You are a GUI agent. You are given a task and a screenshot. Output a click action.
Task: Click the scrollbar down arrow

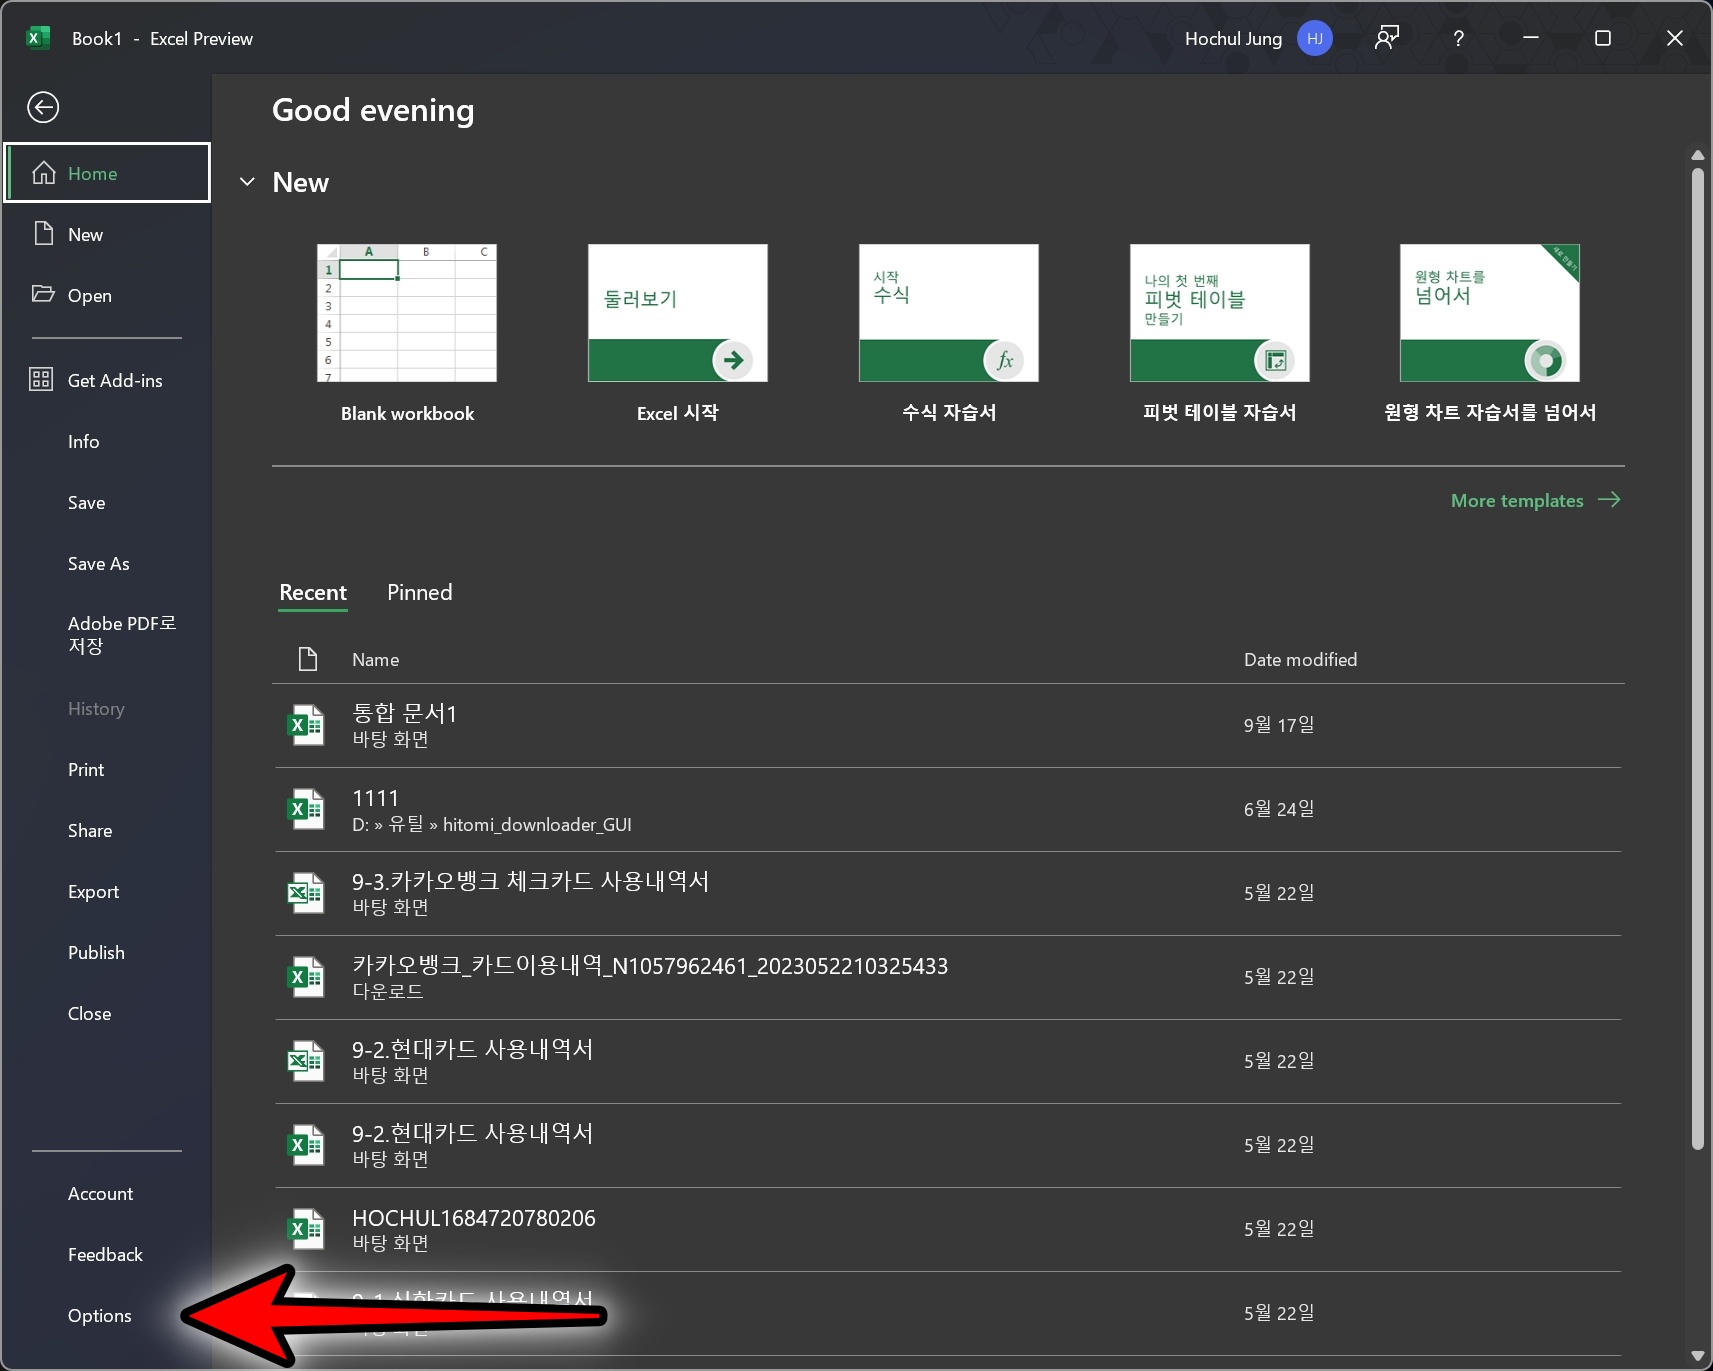(1697, 1356)
